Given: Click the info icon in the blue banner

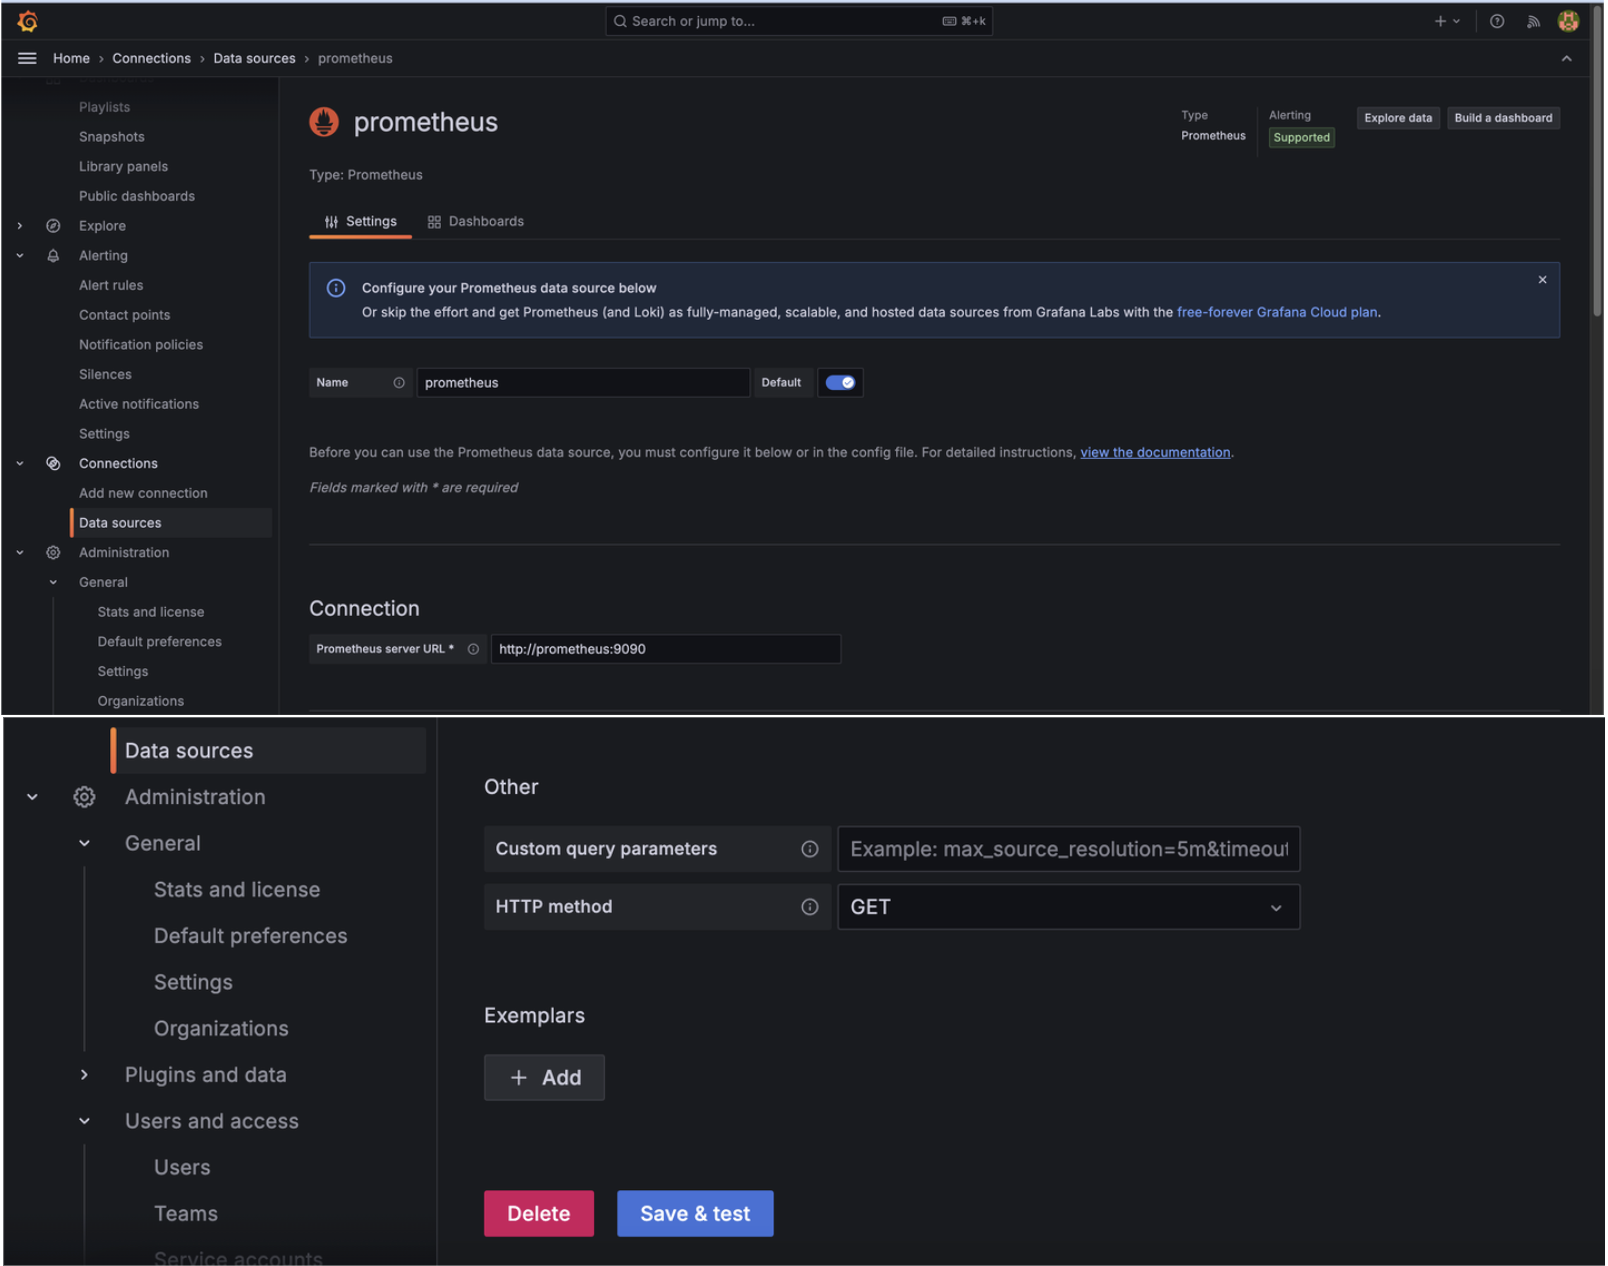Looking at the screenshot, I should (336, 288).
